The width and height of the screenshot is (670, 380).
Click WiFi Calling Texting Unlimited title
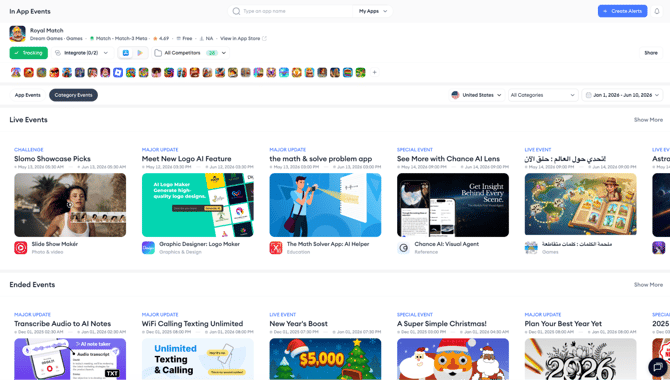pyautogui.click(x=192, y=324)
